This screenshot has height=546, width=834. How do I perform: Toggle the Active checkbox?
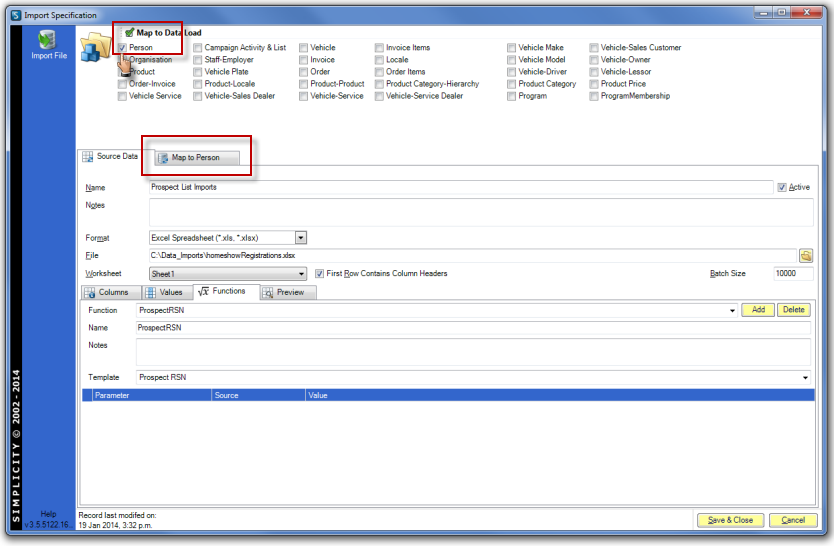[781, 187]
